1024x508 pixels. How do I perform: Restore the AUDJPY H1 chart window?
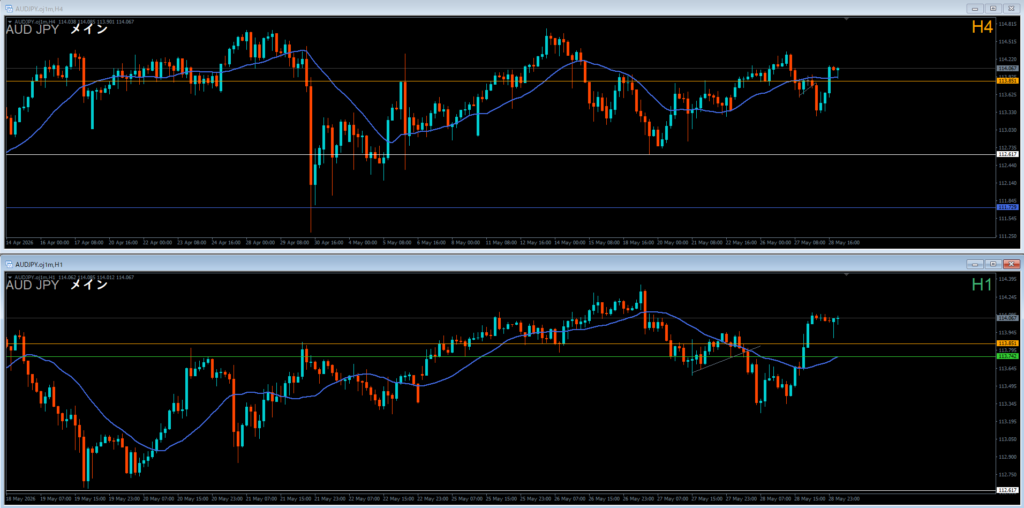[x=993, y=264]
